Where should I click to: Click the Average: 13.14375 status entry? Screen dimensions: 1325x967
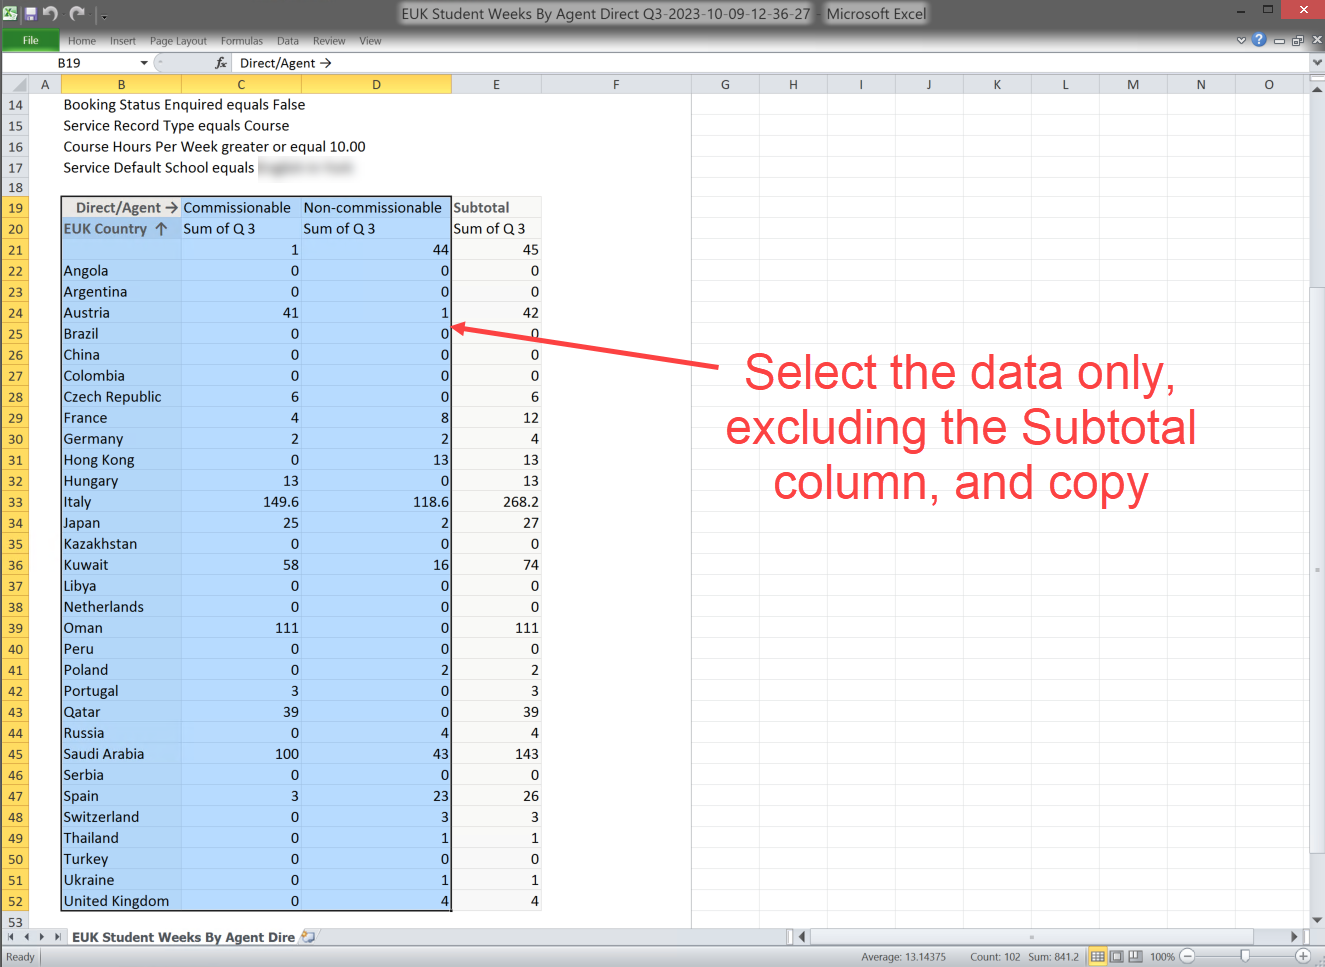(903, 957)
